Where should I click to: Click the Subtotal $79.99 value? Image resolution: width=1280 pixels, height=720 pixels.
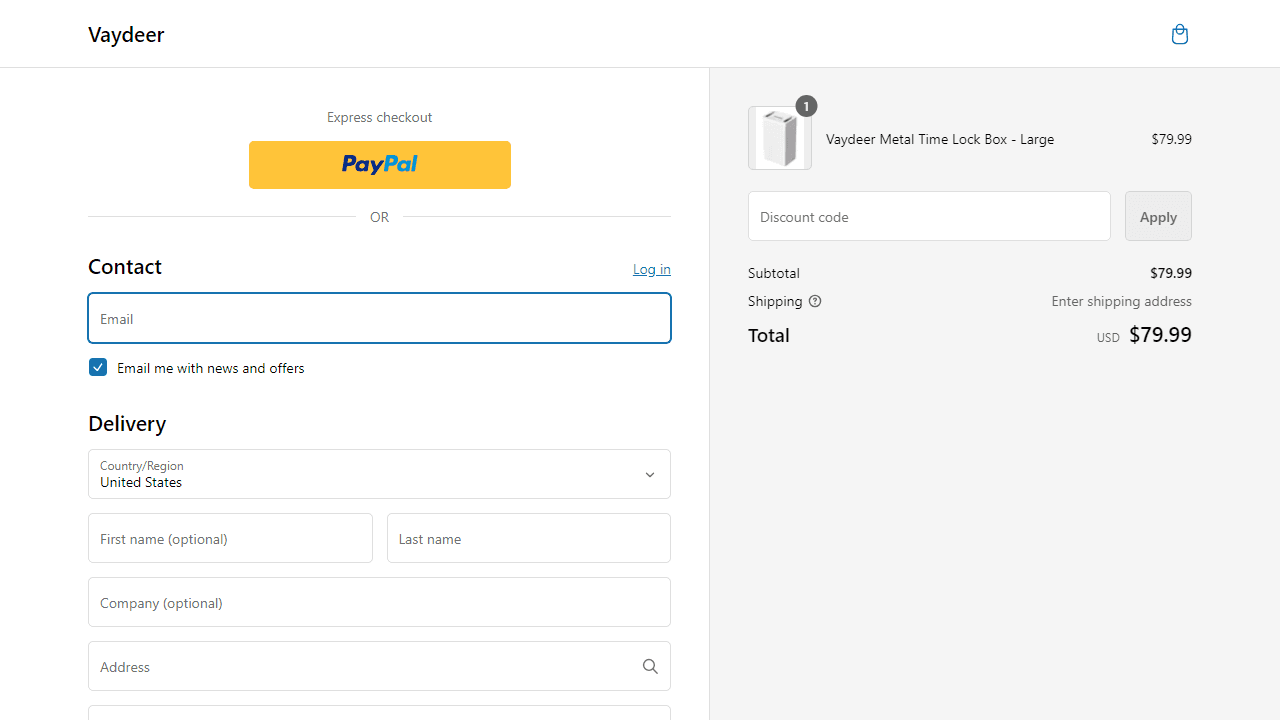point(1171,273)
